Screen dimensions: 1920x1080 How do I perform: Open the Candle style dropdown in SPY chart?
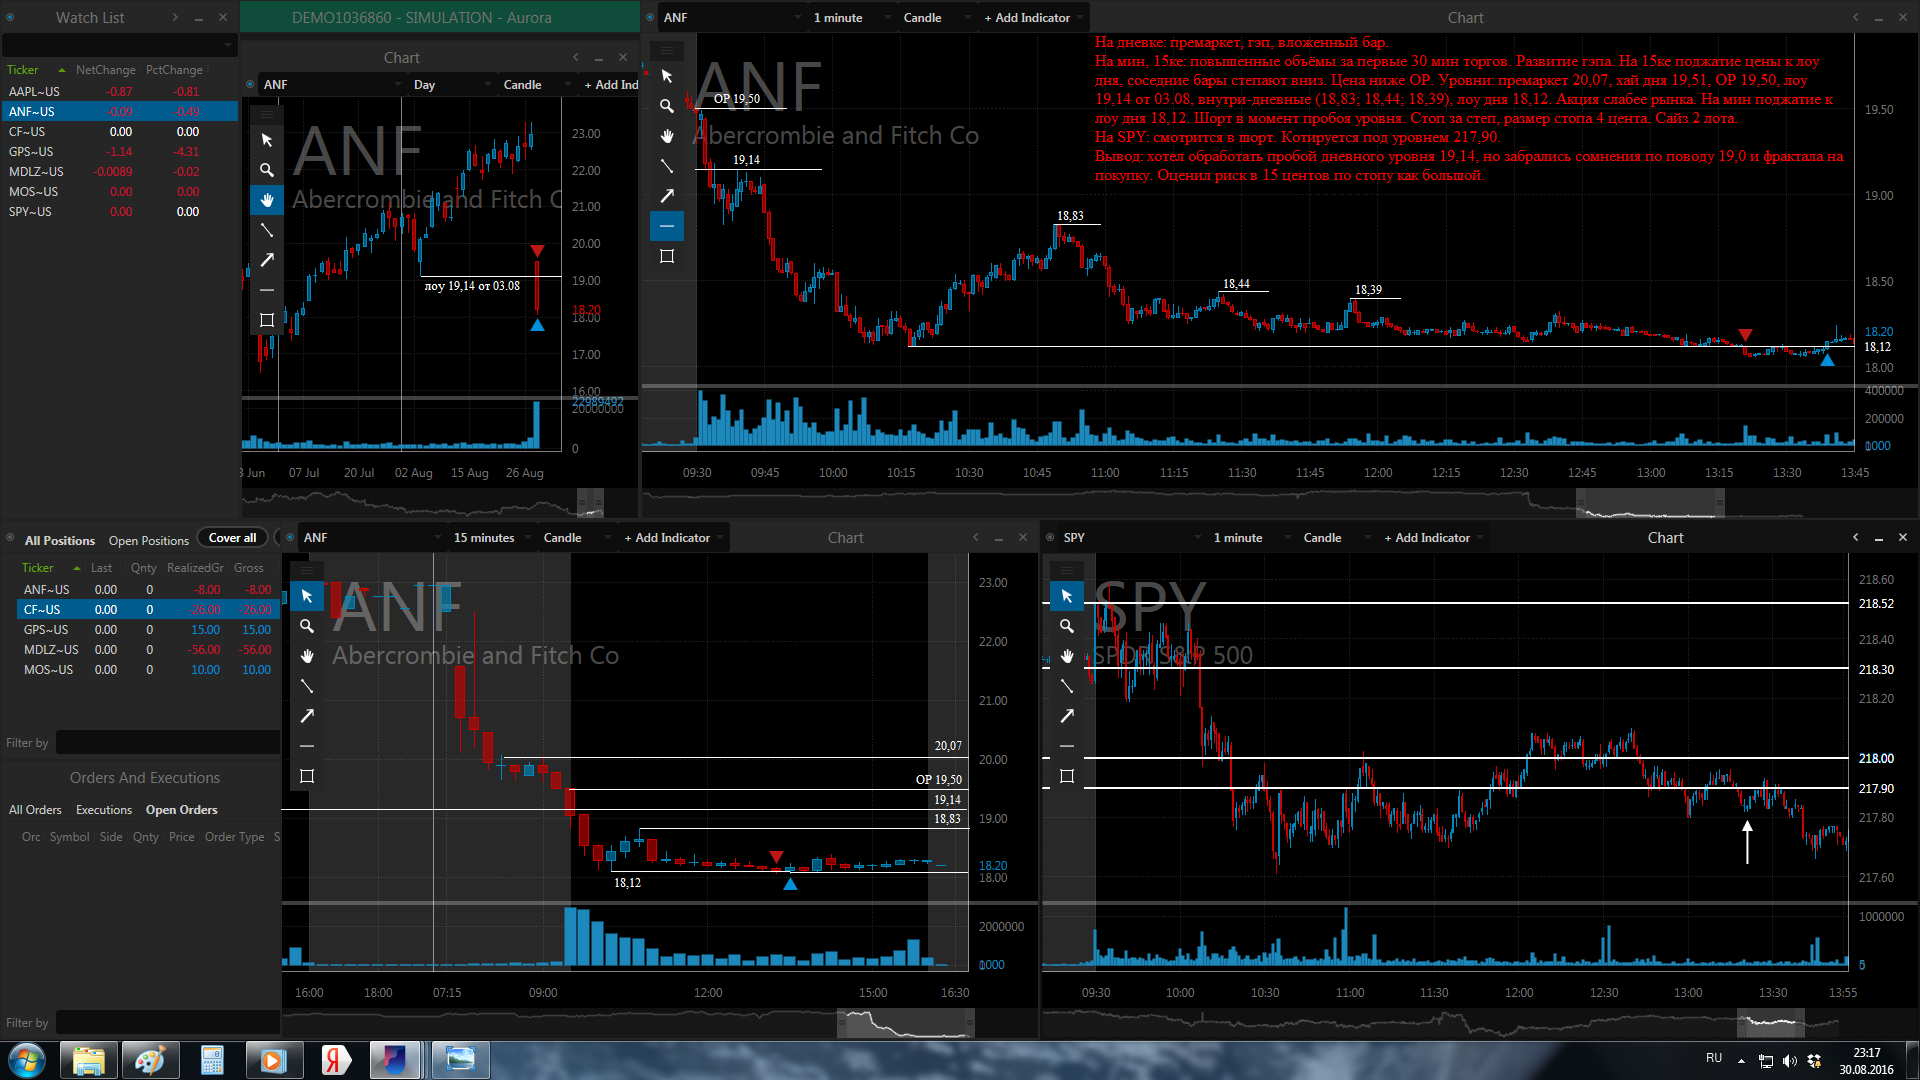click(1336, 538)
